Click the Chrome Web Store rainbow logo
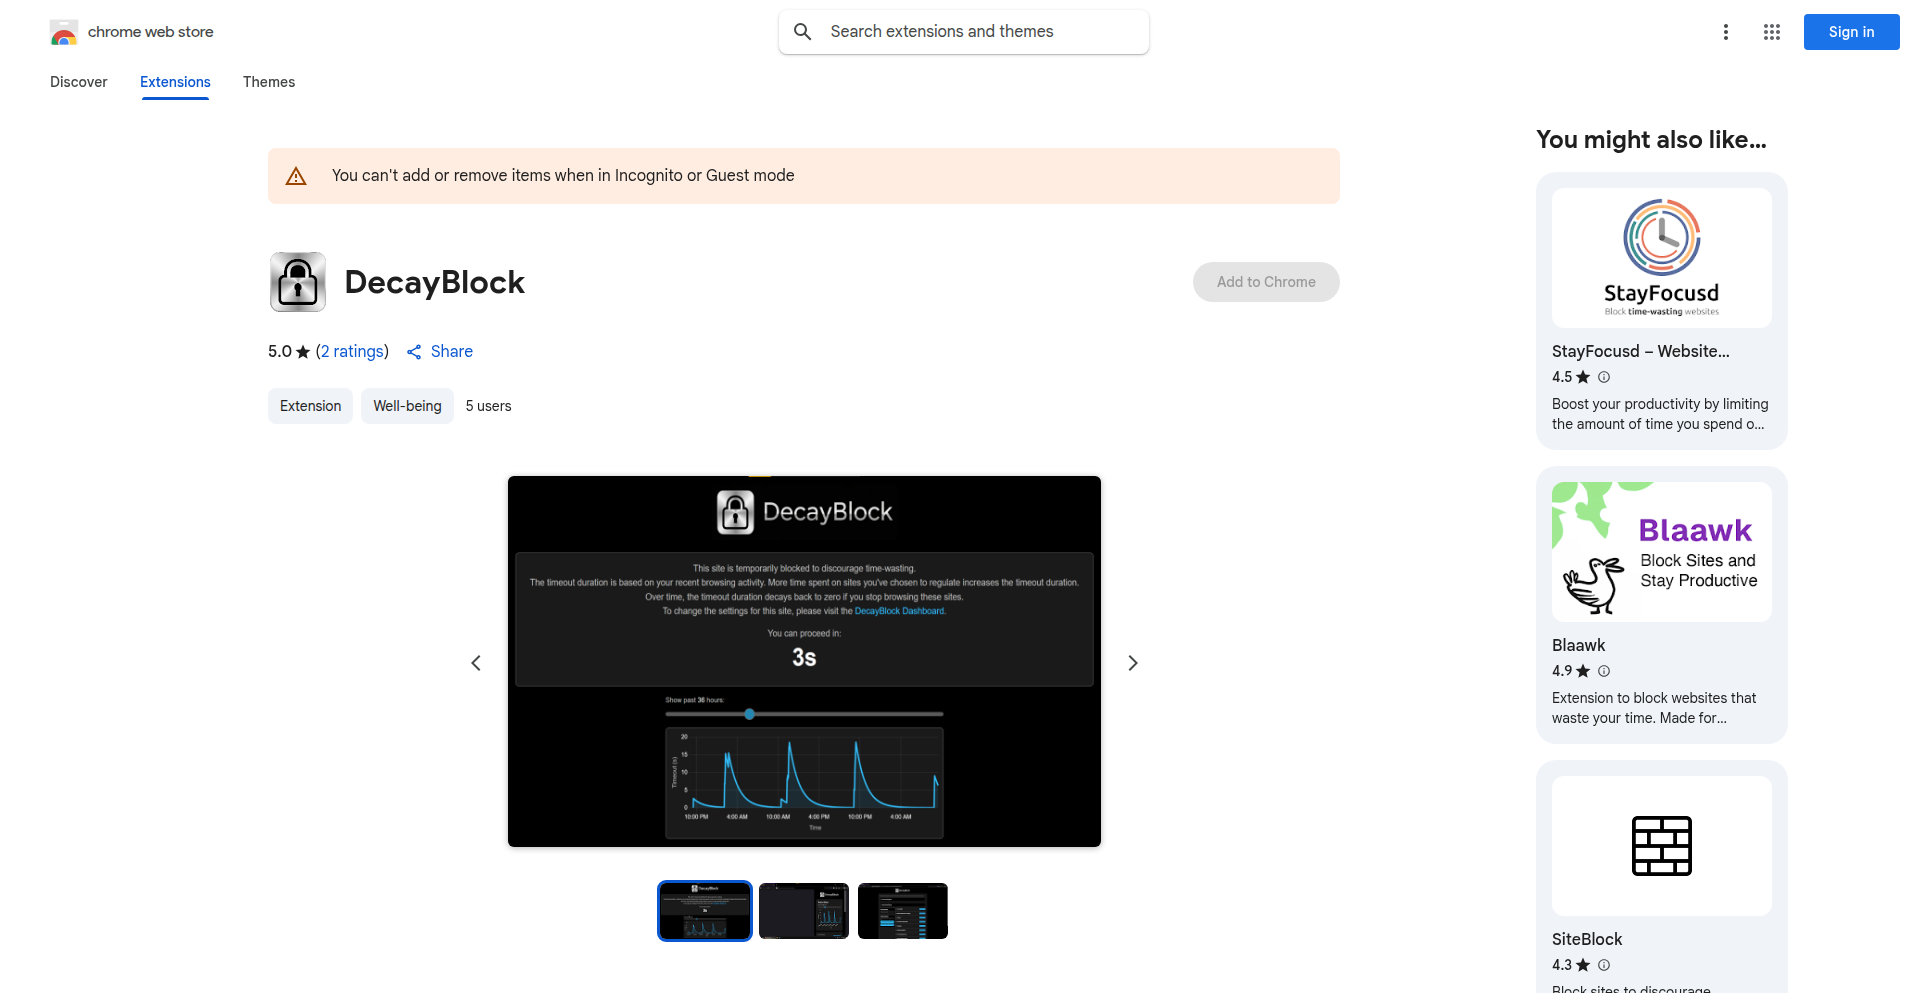Image resolution: width=1920 pixels, height=993 pixels. pyautogui.click(x=64, y=32)
